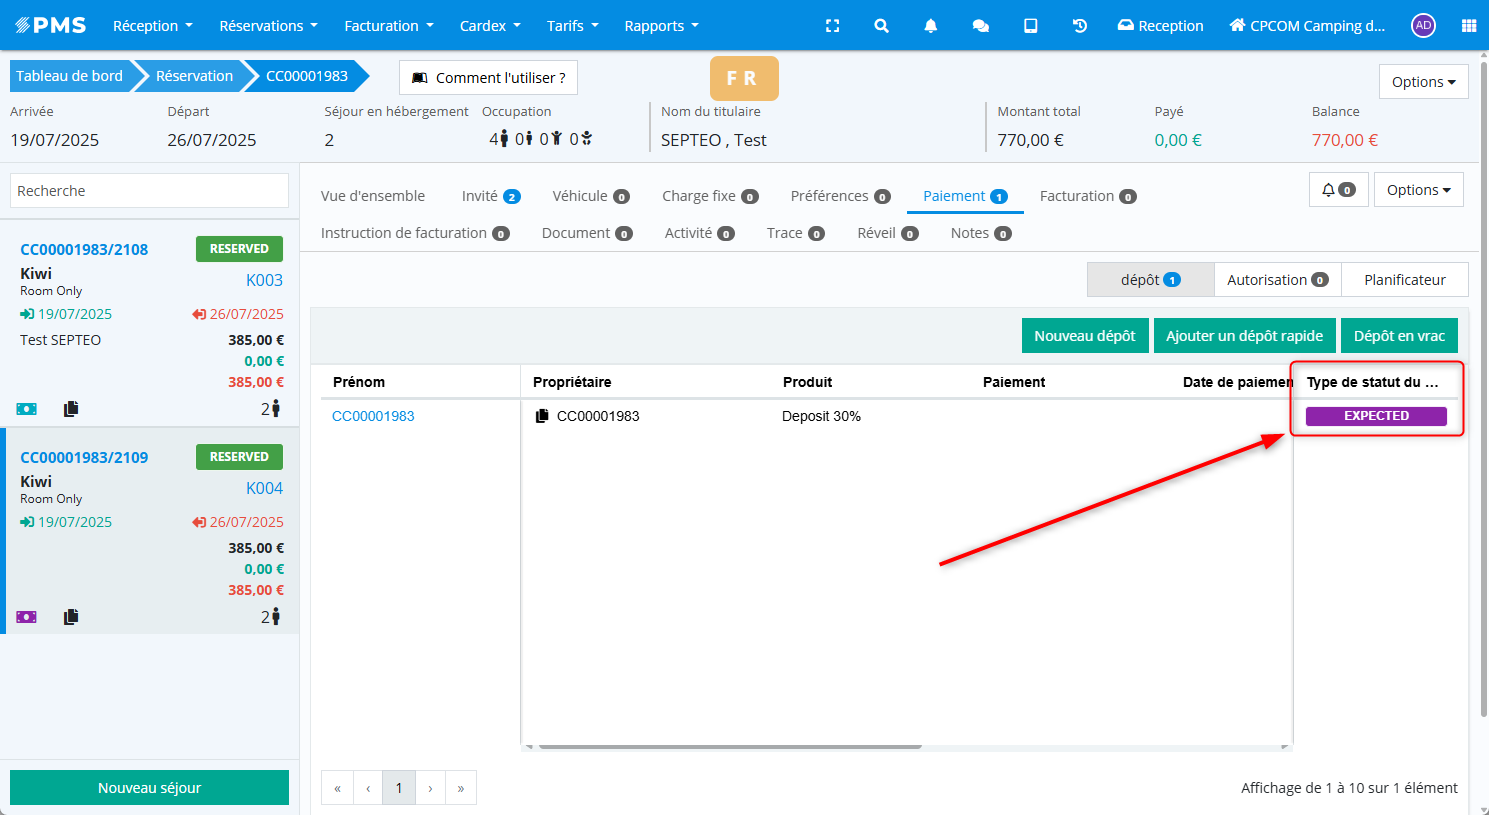Switch to the Facturation tab

pyautogui.click(x=1087, y=196)
